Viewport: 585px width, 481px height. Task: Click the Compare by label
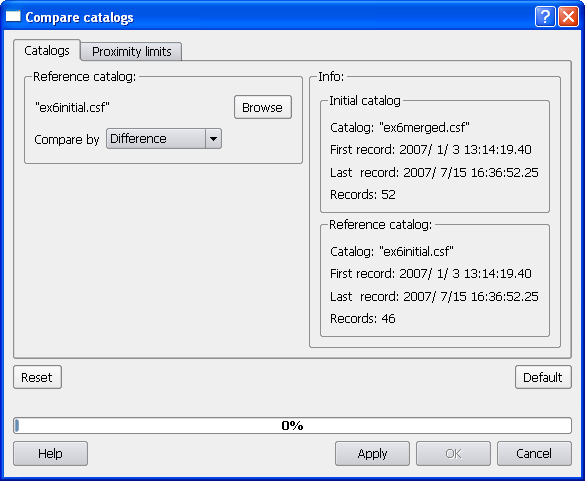(x=67, y=140)
